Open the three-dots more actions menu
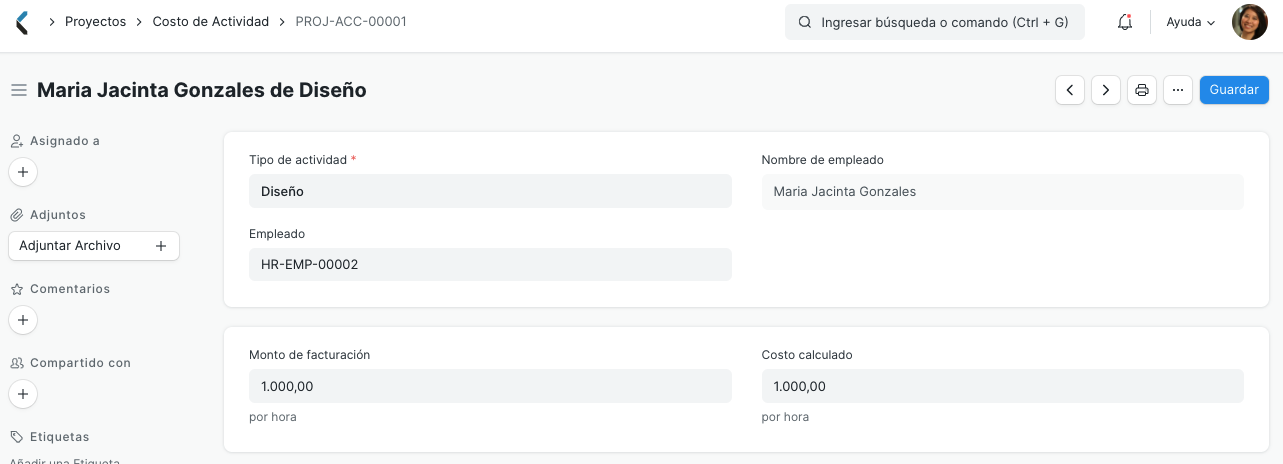Image resolution: width=1283 pixels, height=464 pixels. coord(1178,90)
